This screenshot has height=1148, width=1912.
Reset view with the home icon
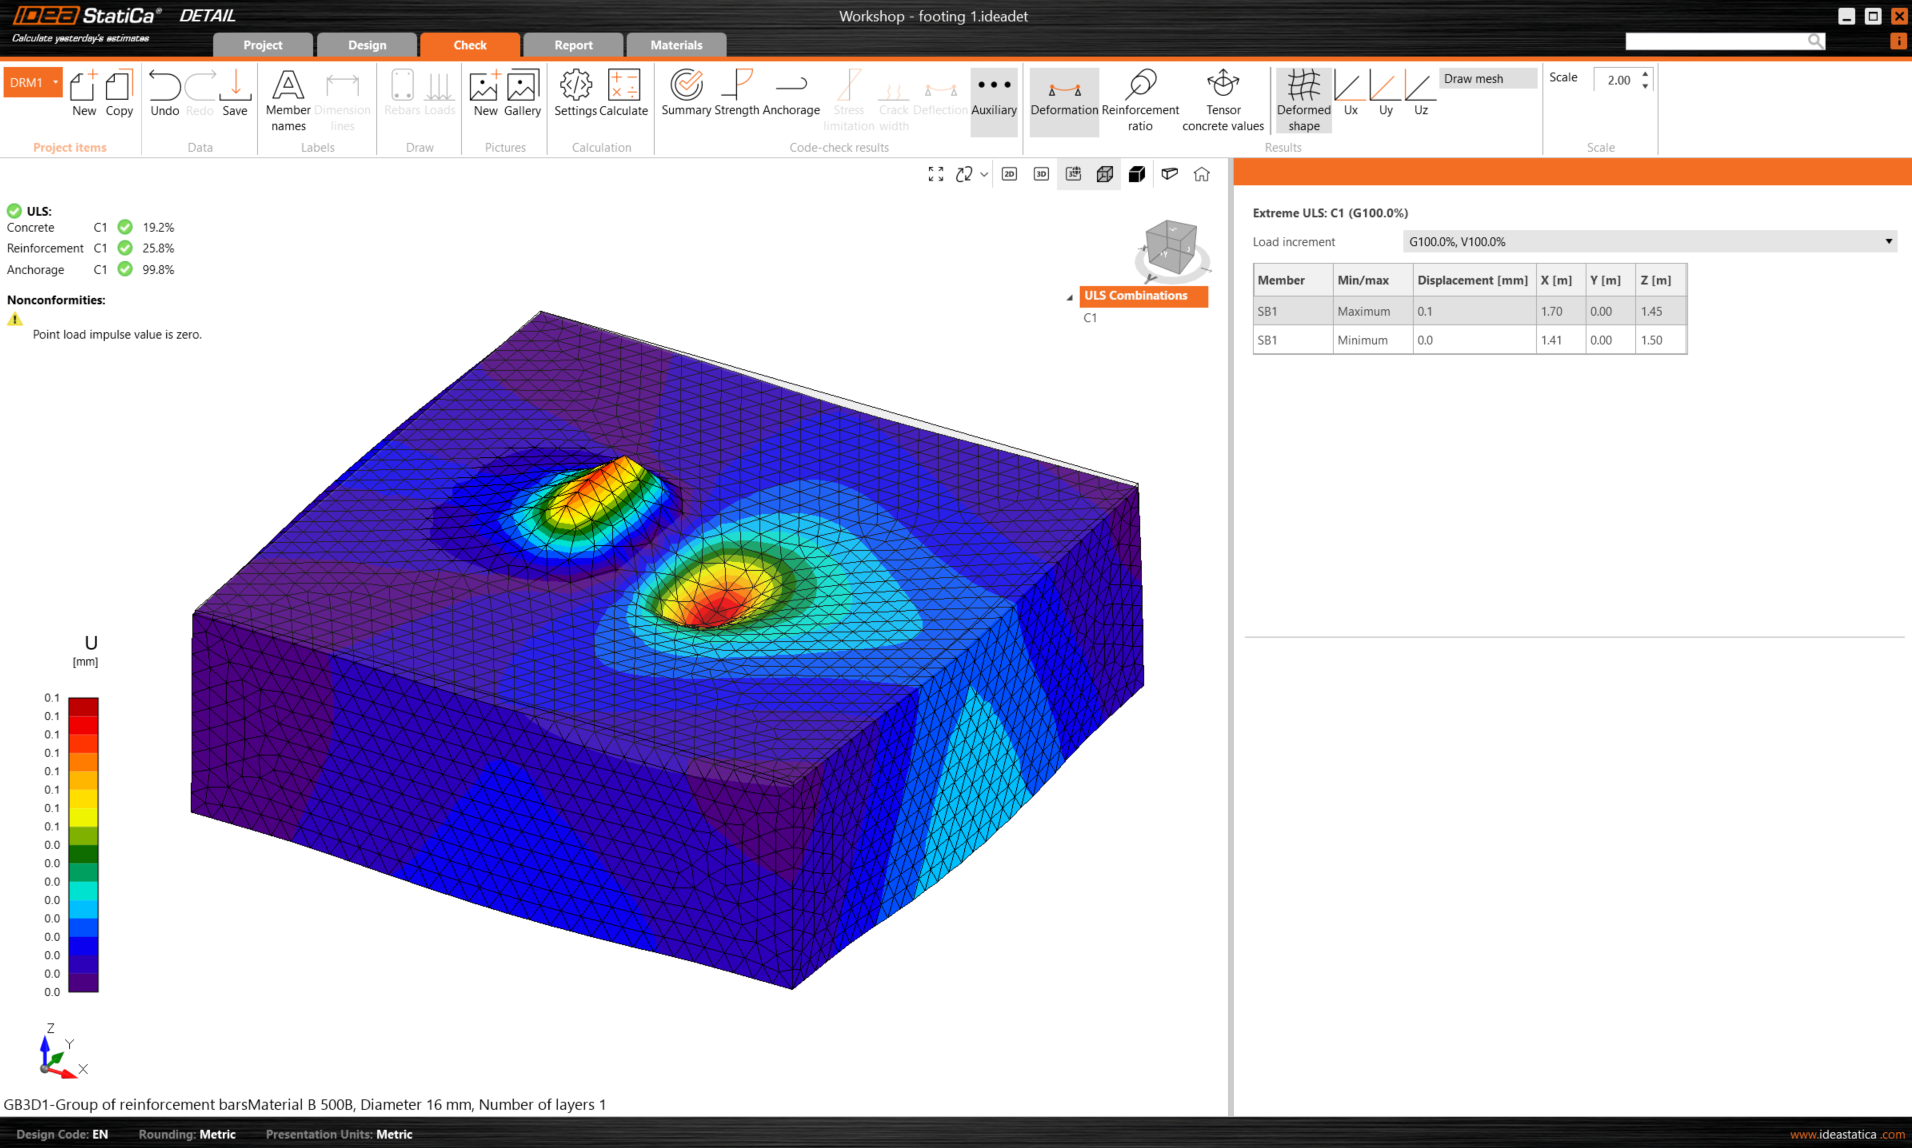pyautogui.click(x=1201, y=174)
